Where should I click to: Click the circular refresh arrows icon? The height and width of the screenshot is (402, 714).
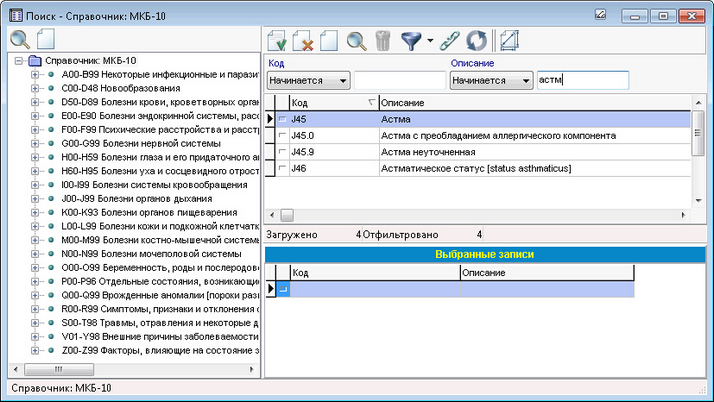[x=477, y=41]
